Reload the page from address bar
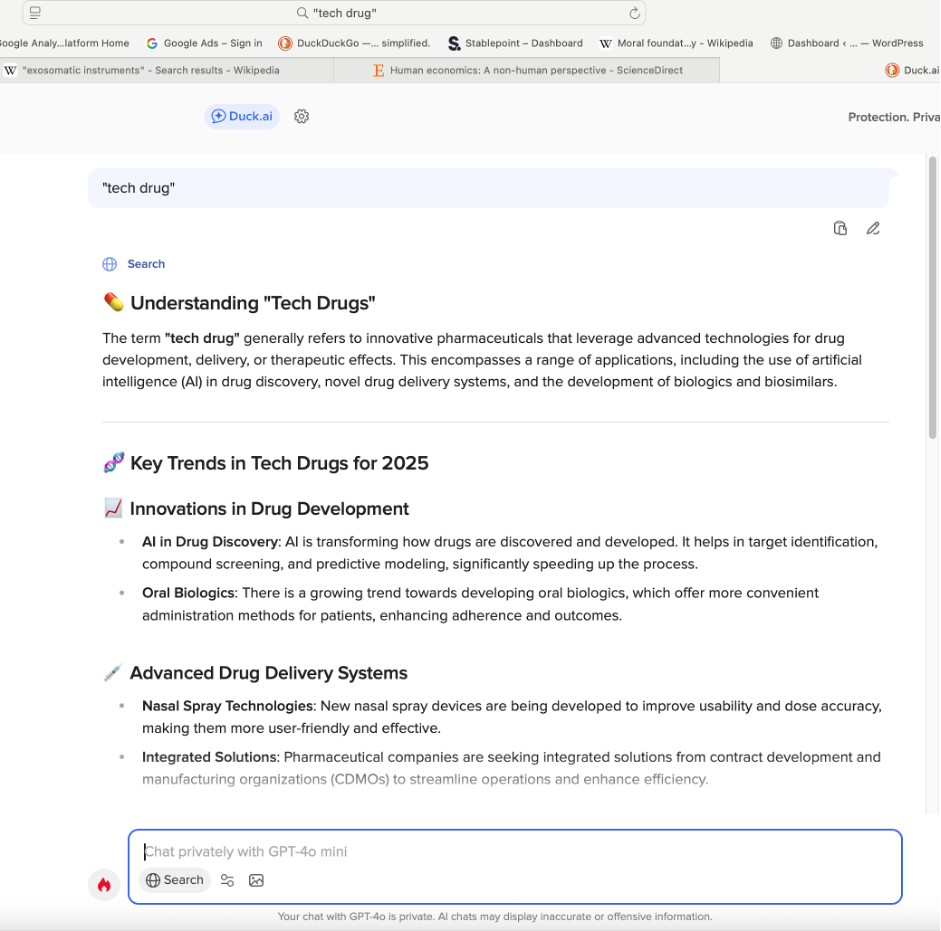 click(634, 13)
